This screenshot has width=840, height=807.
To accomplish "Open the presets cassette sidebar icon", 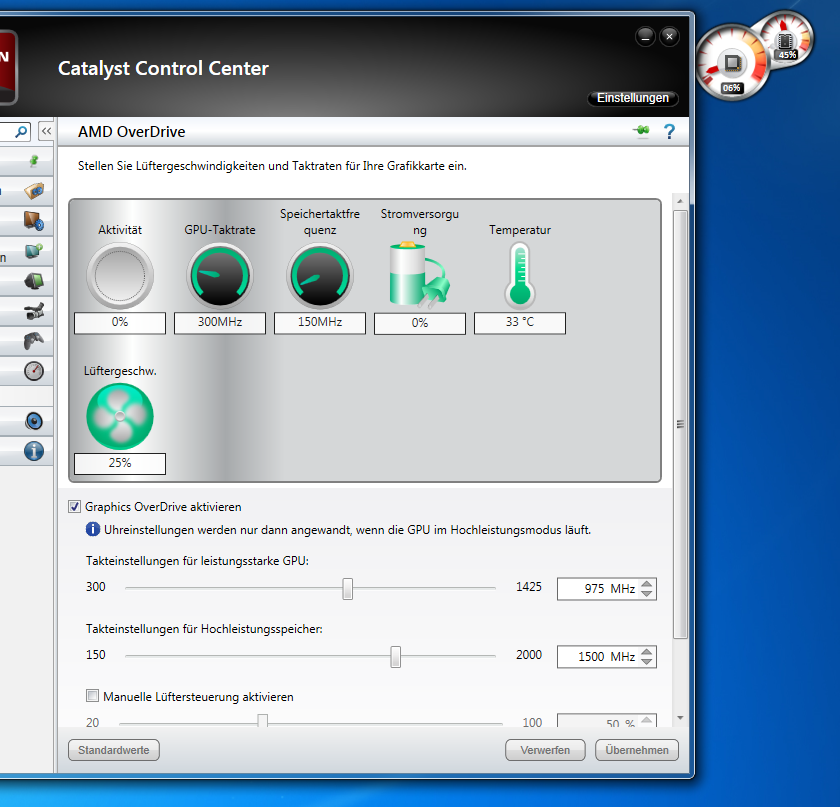I will tap(34, 190).
